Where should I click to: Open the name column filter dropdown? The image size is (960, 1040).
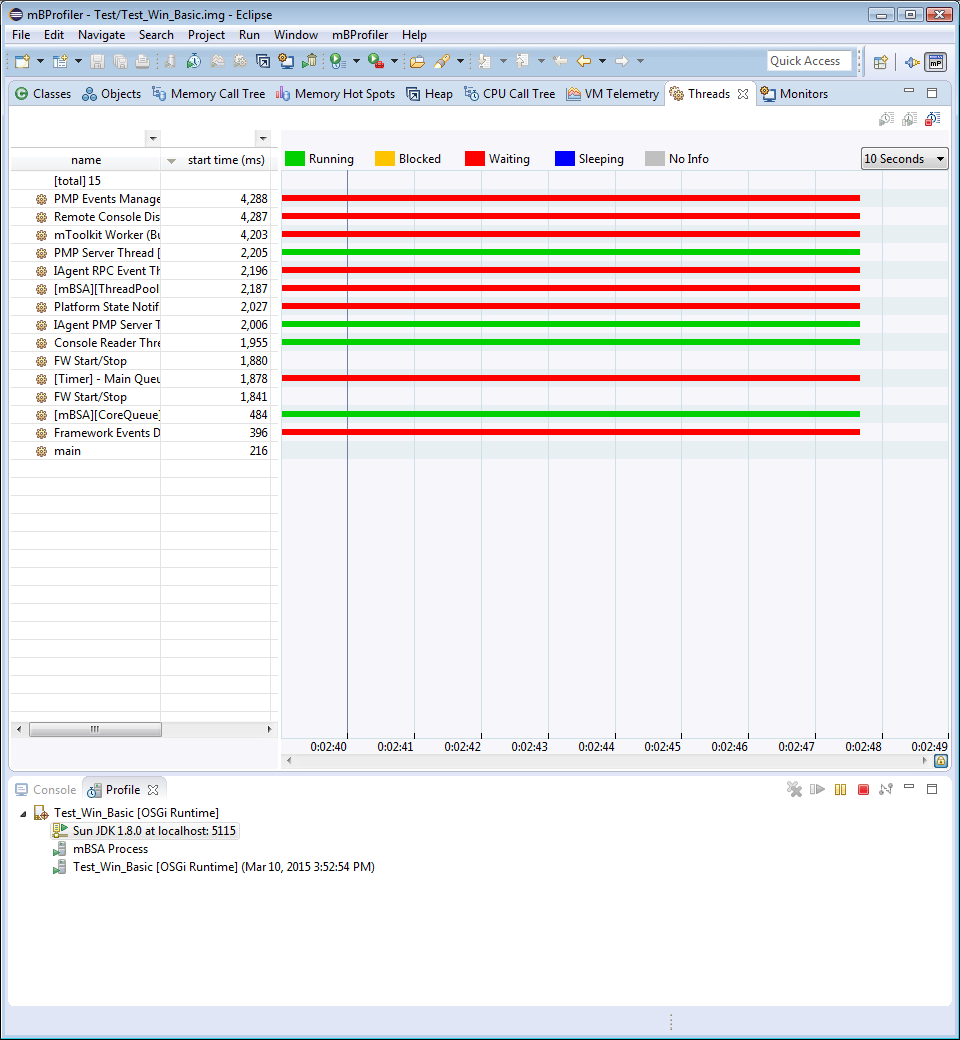(x=152, y=138)
